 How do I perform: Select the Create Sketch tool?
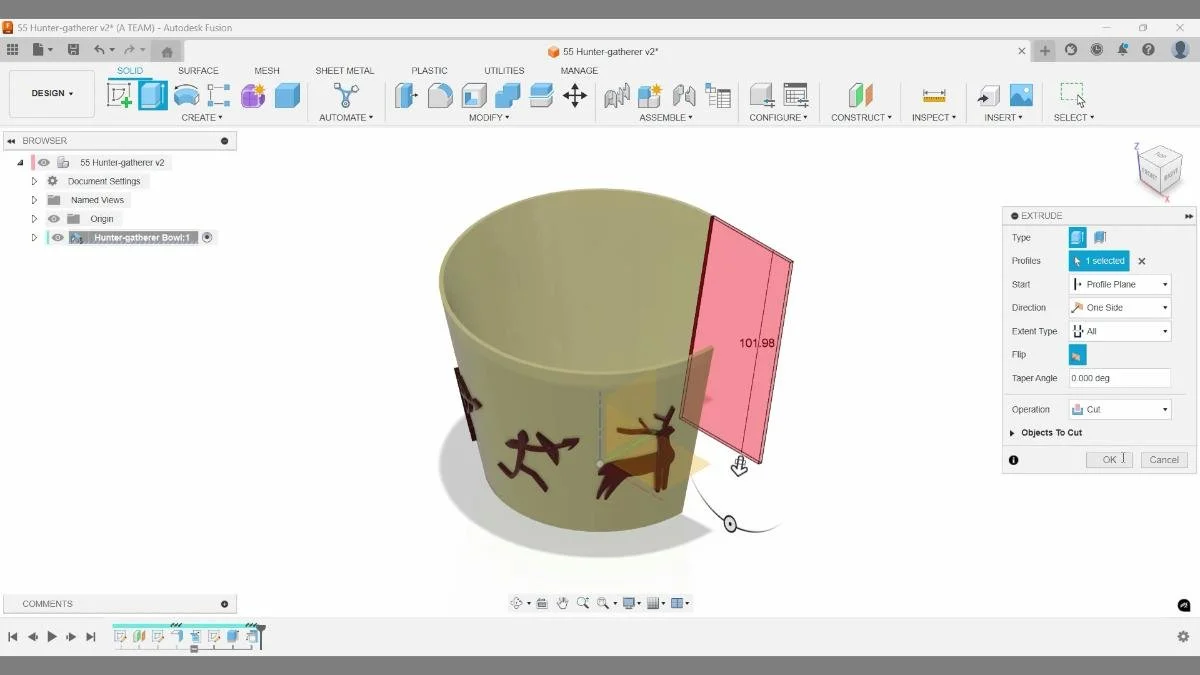pyautogui.click(x=119, y=95)
